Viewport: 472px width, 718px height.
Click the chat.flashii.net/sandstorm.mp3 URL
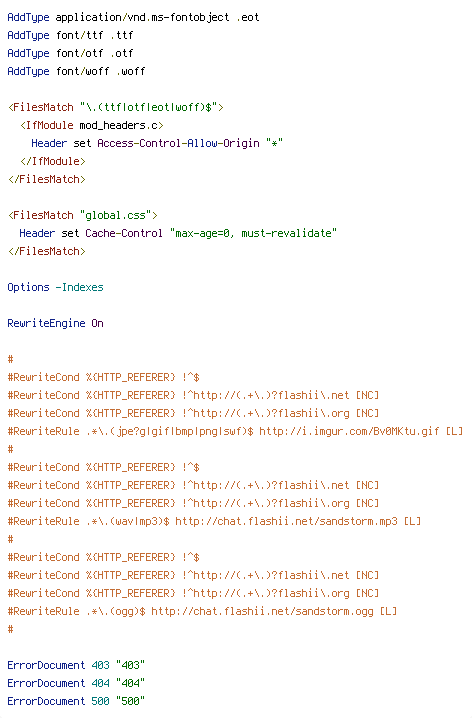tap(286, 521)
